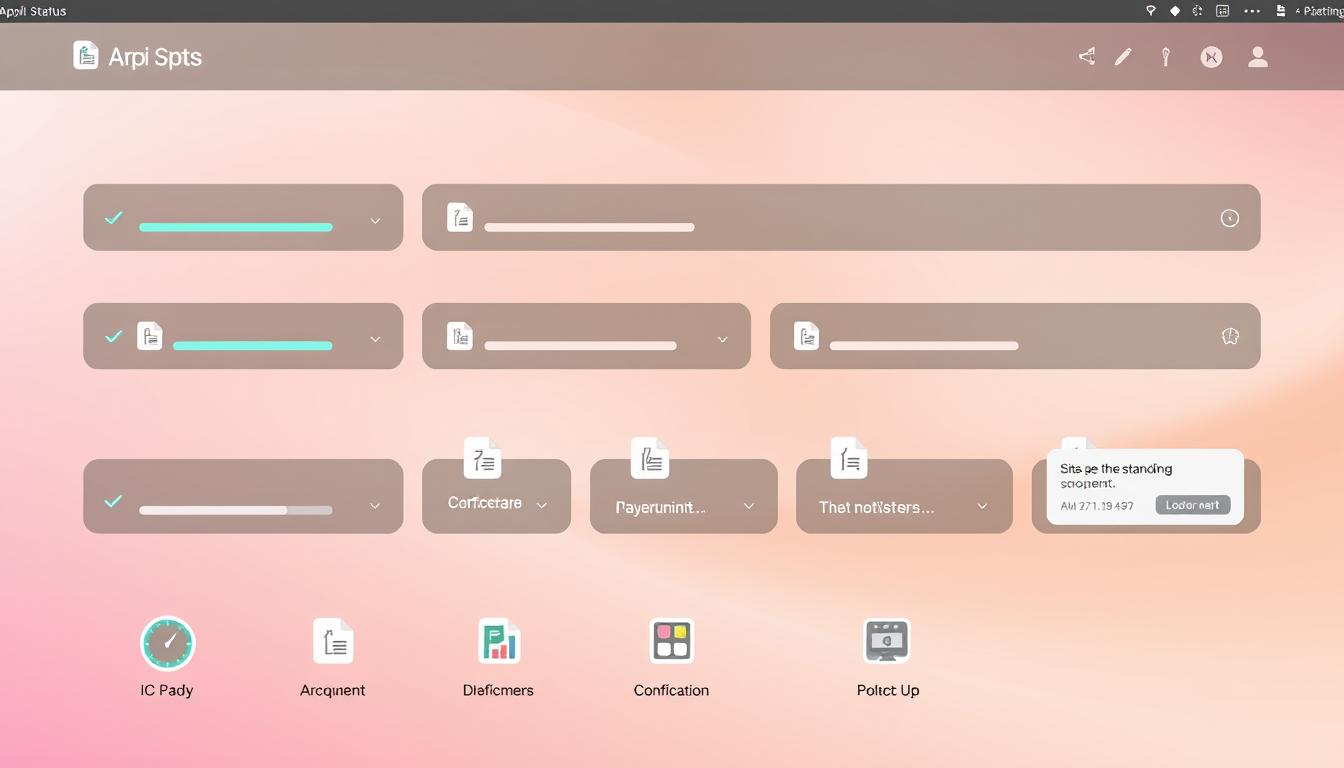Image resolution: width=1344 pixels, height=768 pixels.
Task: Toggle the checkmark on the first row card
Action: click(x=114, y=218)
